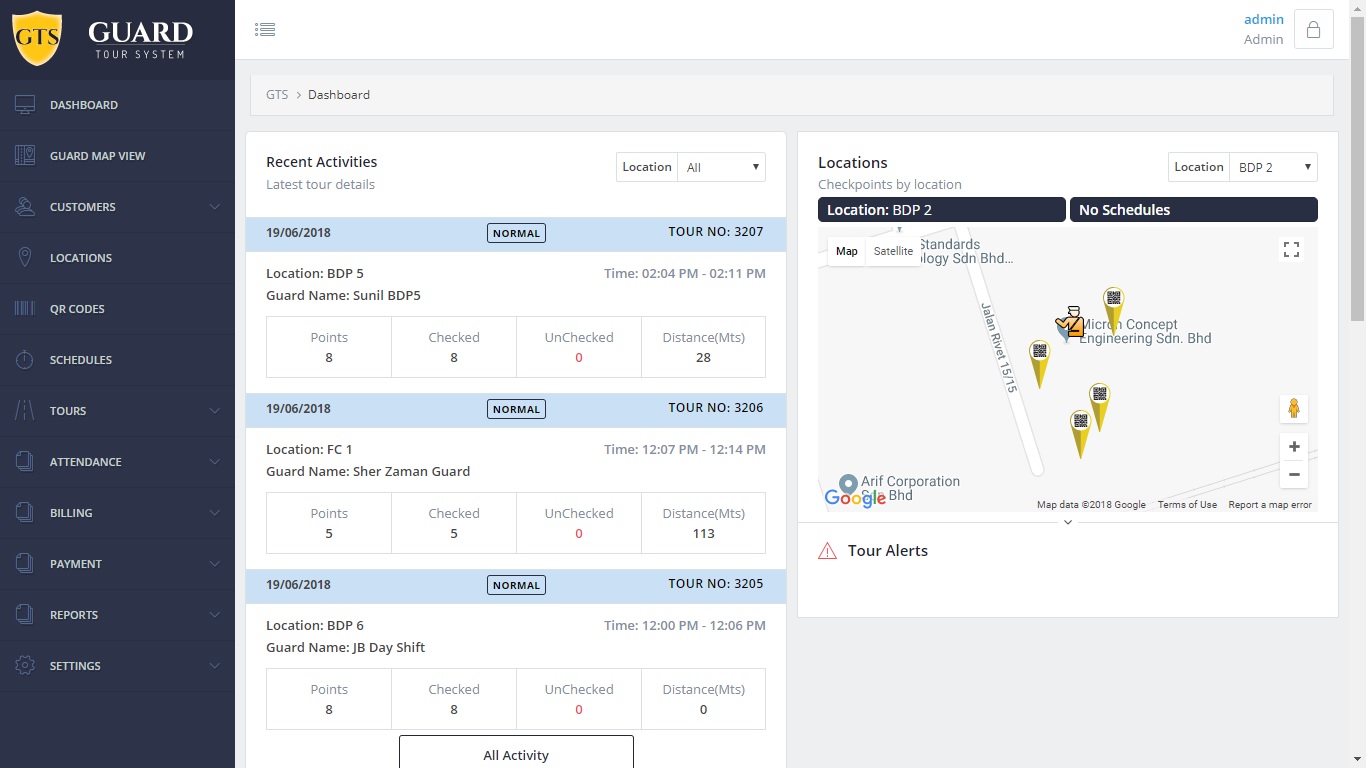Zoom out on the map

(x=1293, y=475)
